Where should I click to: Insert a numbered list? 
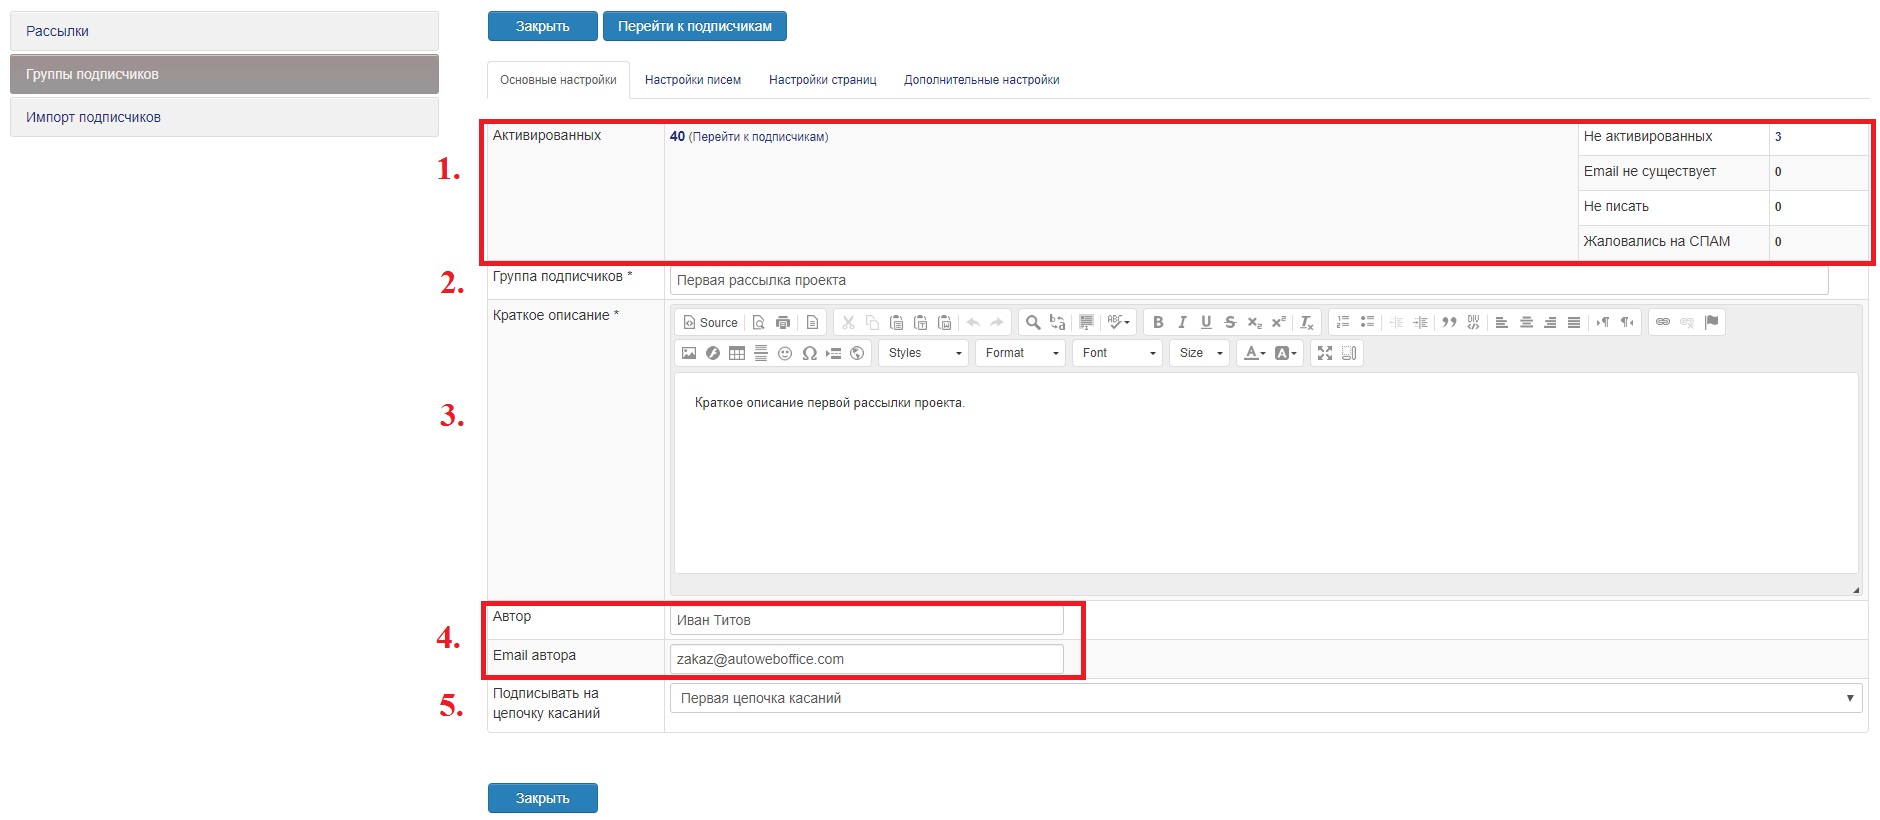pos(1343,322)
